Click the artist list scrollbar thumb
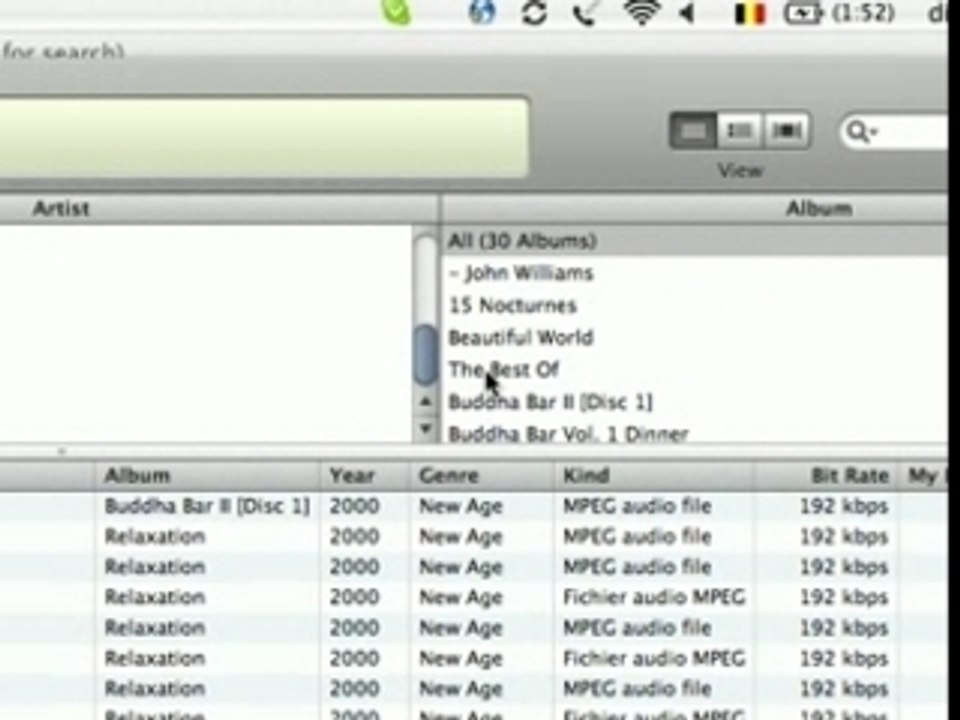 click(426, 354)
